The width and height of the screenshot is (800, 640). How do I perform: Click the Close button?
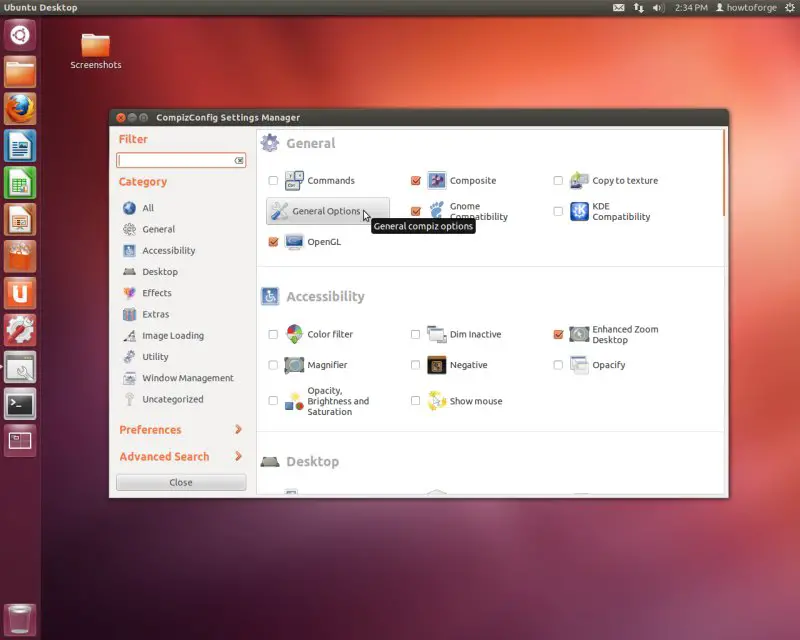(x=181, y=482)
